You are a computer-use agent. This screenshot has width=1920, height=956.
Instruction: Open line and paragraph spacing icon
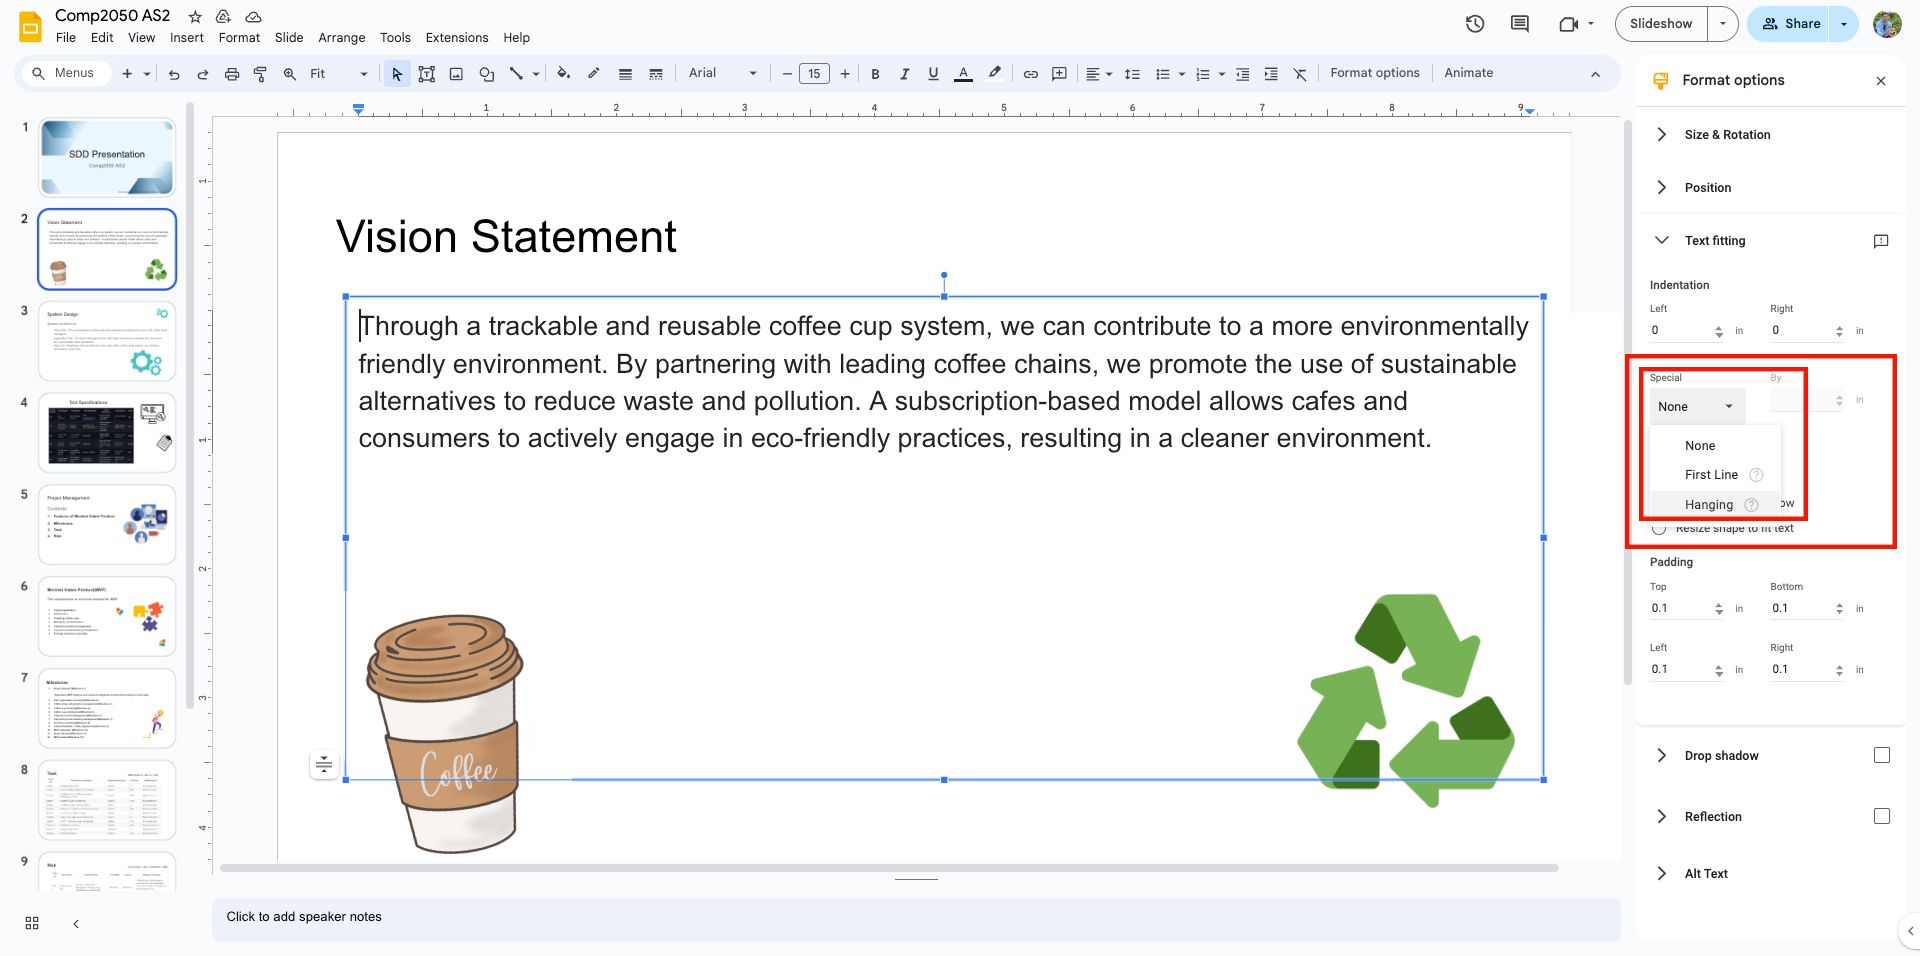[1132, 74]
